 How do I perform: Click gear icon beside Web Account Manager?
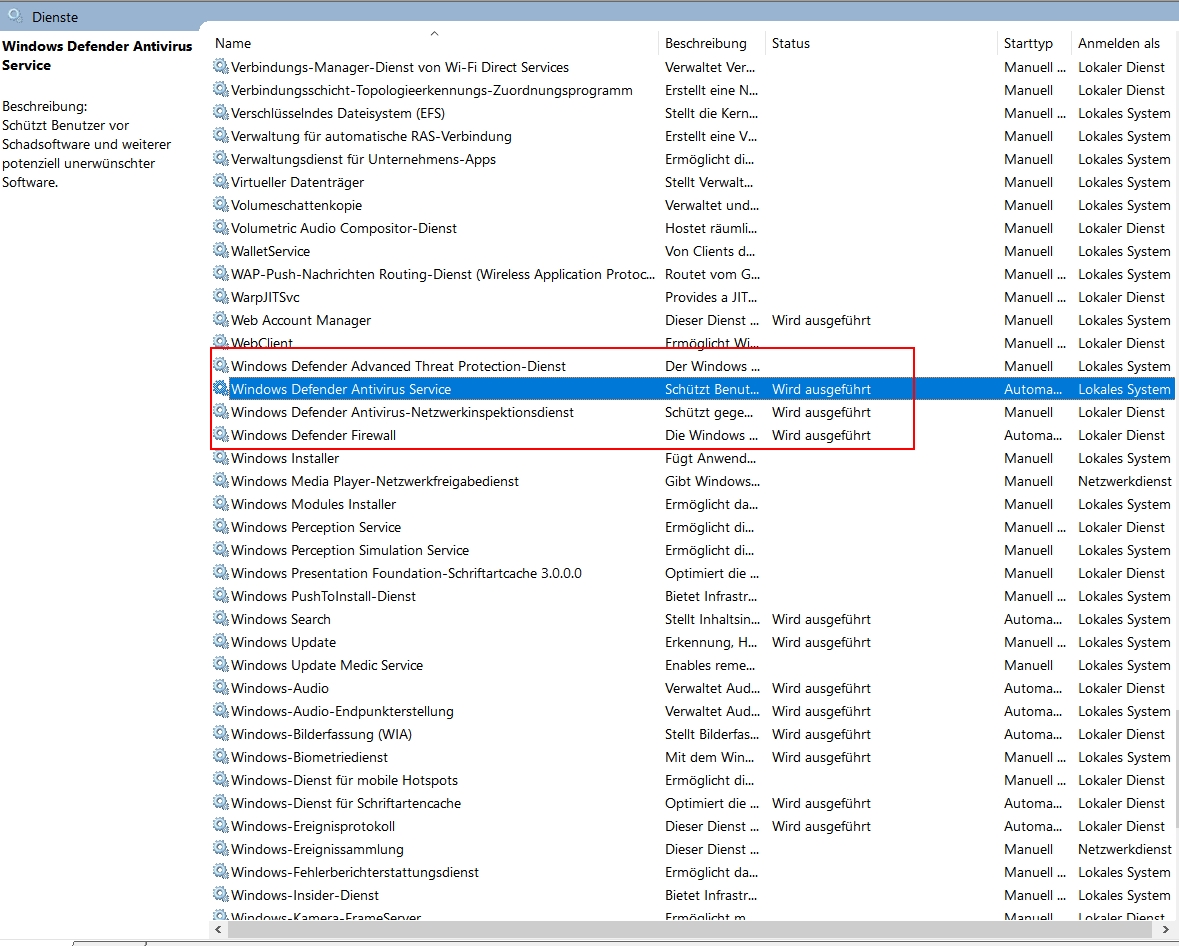[x=220, y=320]
